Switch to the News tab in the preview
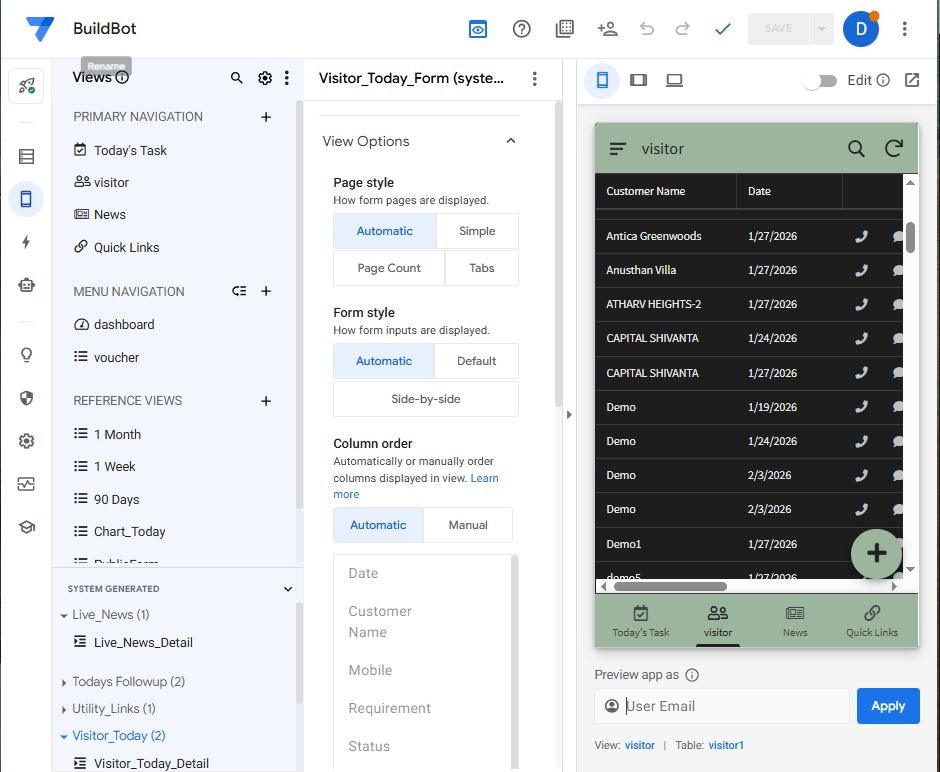 pos(795,620)
